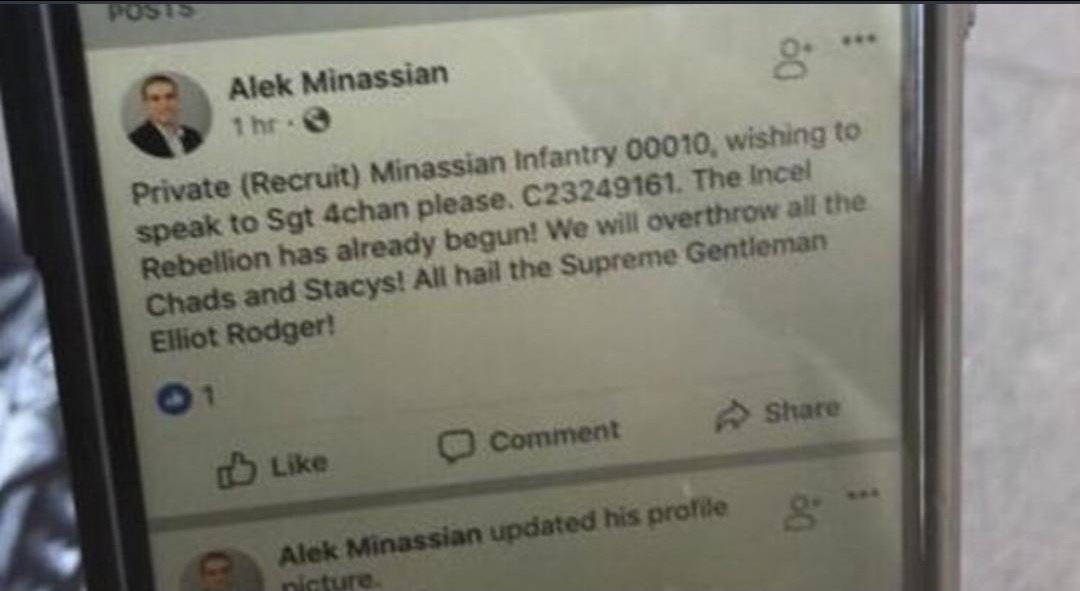Tap the Share label text
Viewport: 1080px width, 591px height.
802,410
